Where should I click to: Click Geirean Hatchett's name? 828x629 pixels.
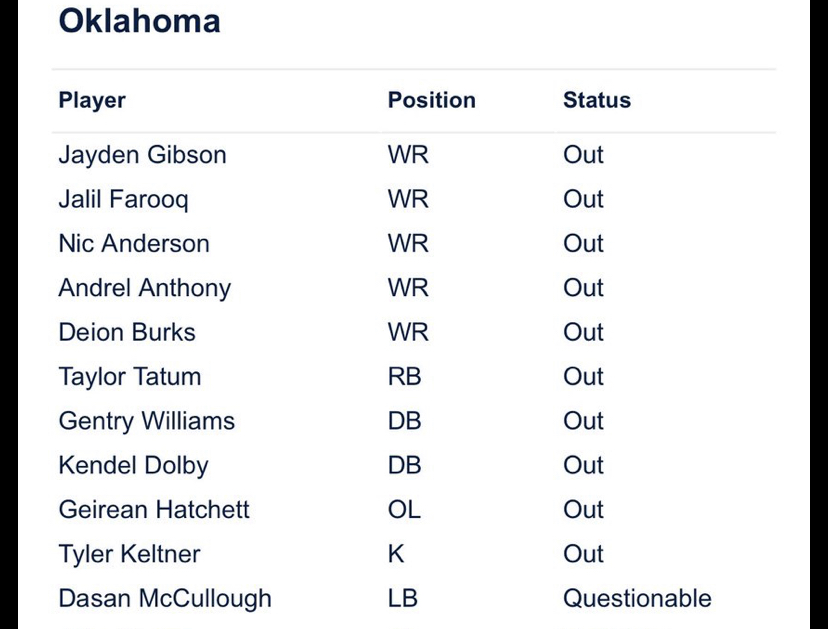coord(154,510)
